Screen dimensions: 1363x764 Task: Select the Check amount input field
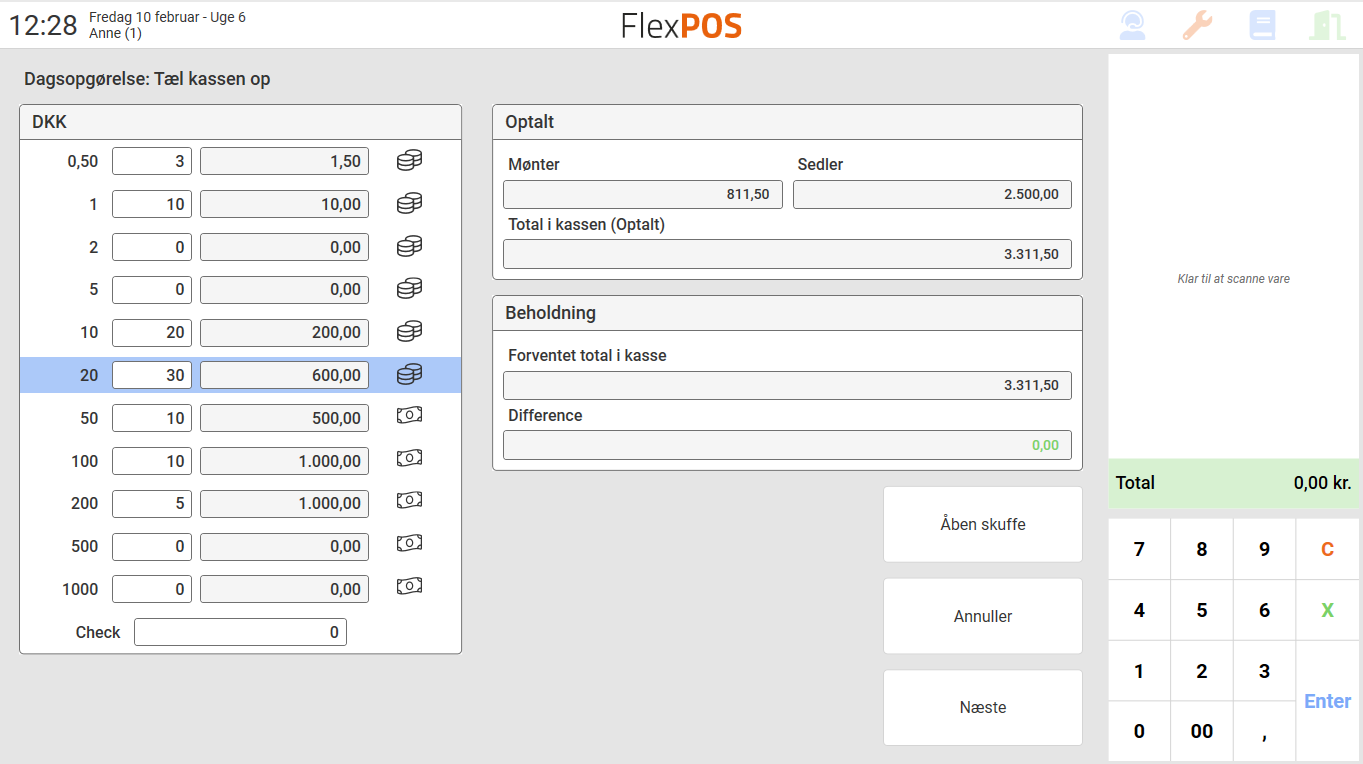pos(240,631)
